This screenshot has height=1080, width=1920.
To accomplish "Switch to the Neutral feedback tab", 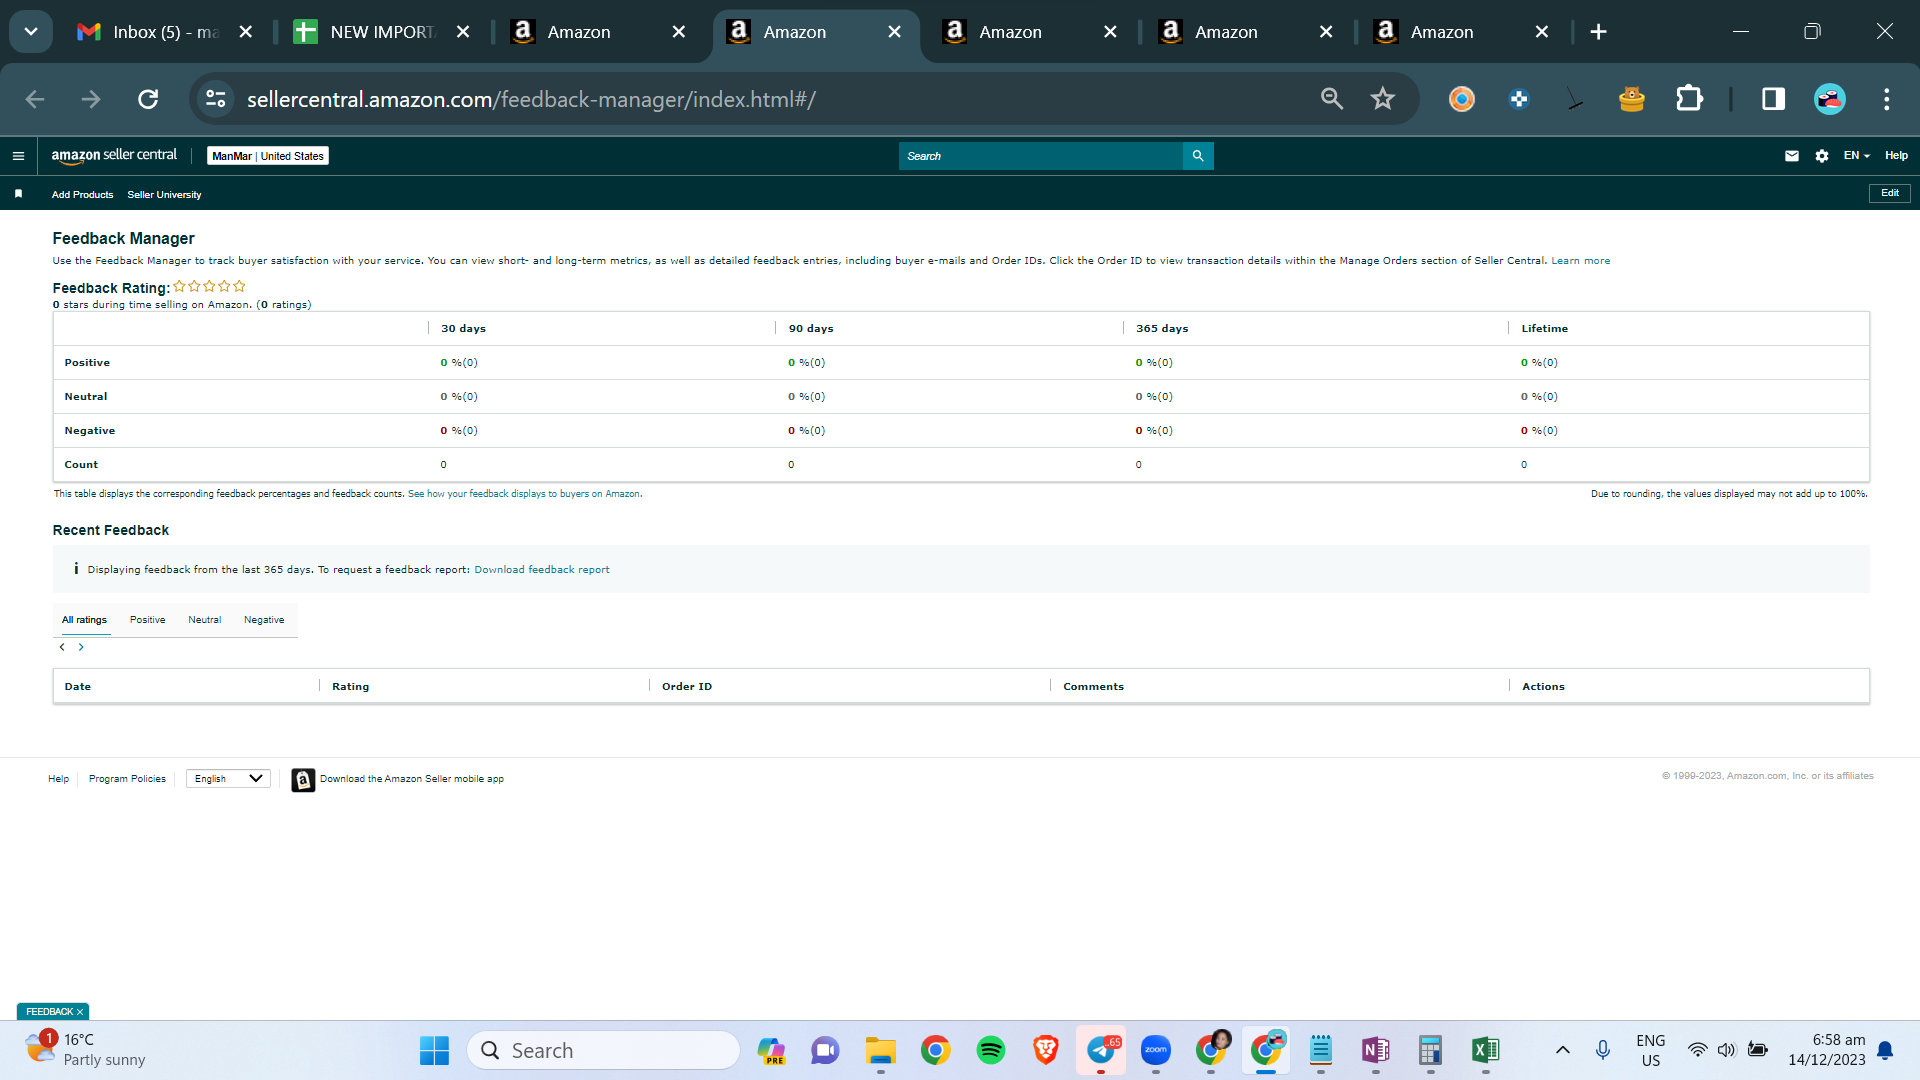I will (x=205, y=620).
